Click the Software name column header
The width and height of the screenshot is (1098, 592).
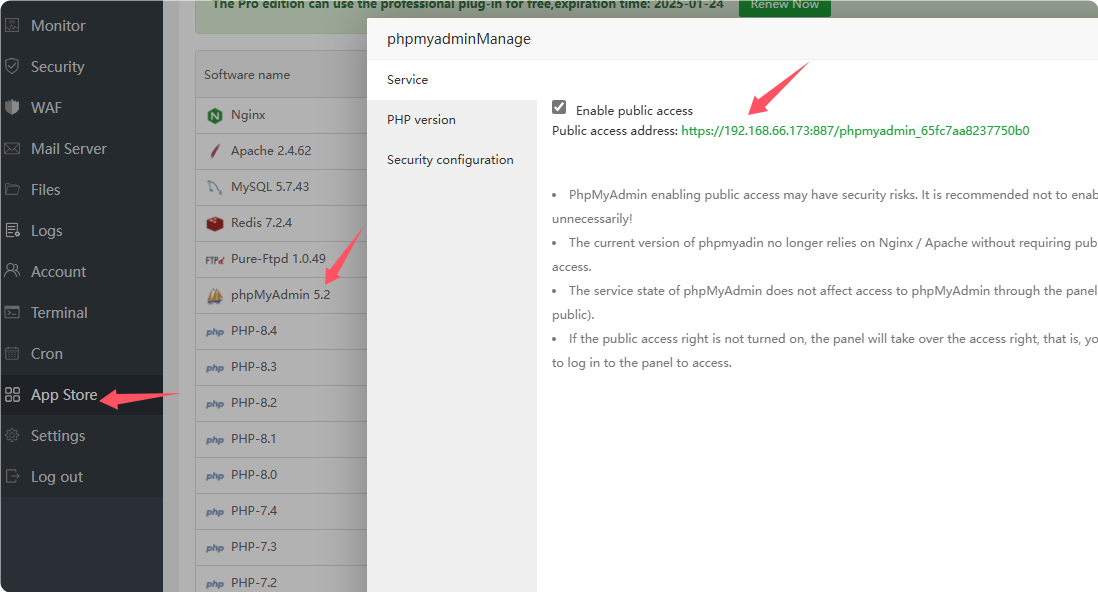[246, 74]
